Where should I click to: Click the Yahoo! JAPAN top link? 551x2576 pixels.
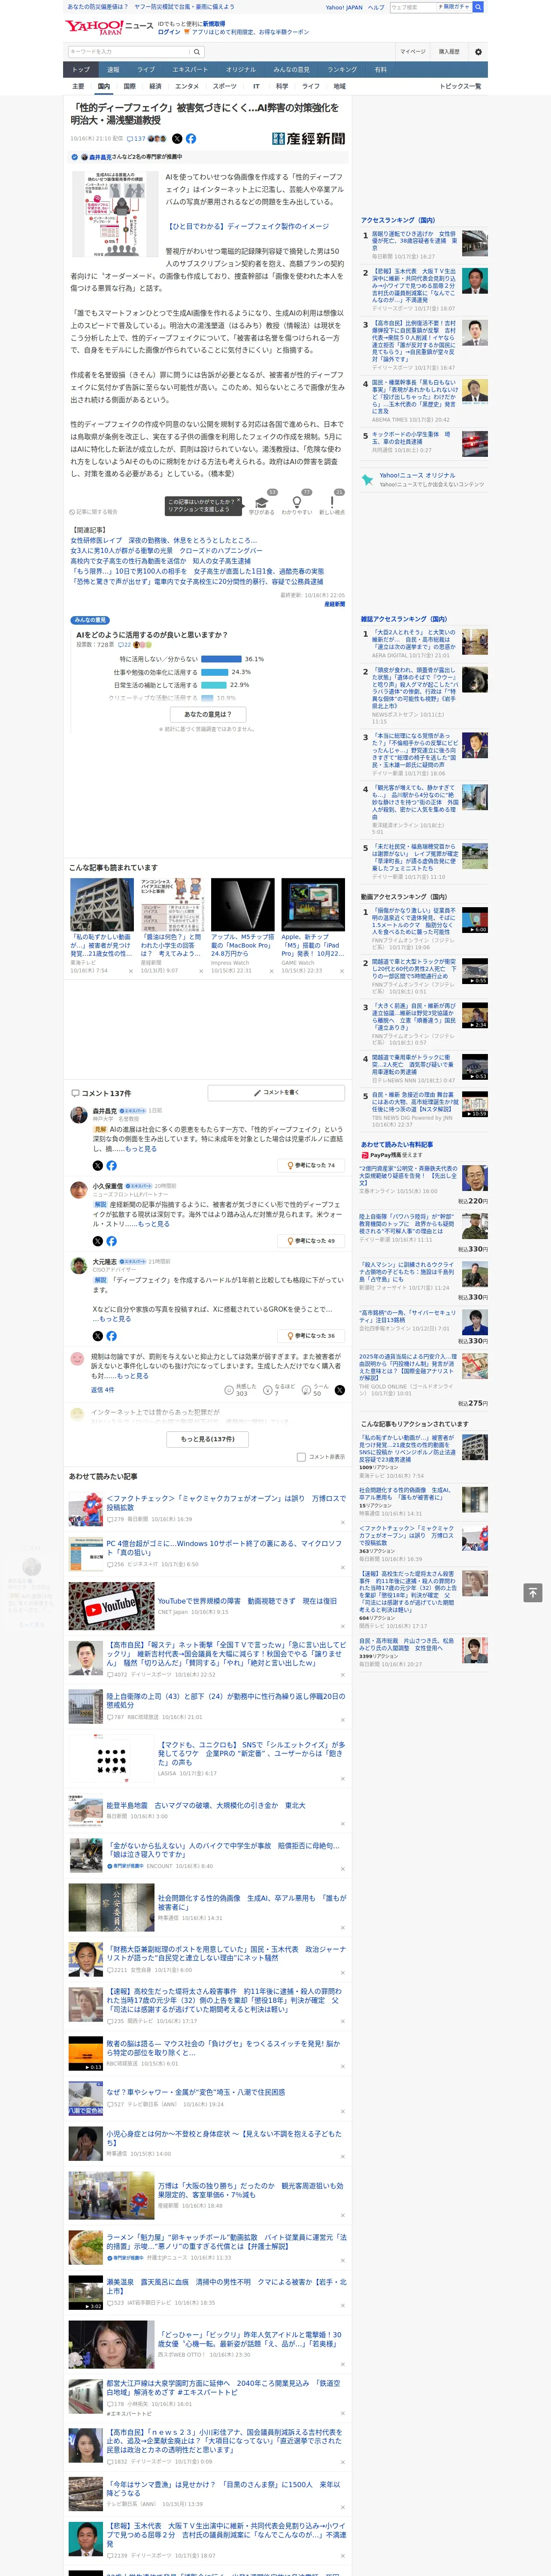pos(344,7)
